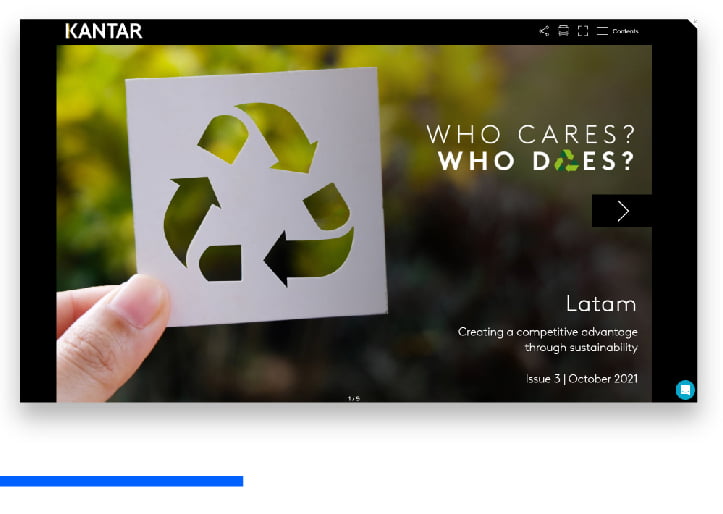Click 'Issue 3 | October 2021' text

(582, 379)
